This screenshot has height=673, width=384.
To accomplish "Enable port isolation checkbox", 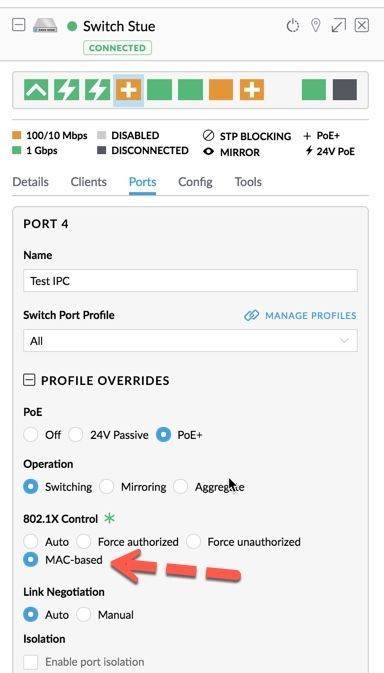I will [x=31, y=662].
